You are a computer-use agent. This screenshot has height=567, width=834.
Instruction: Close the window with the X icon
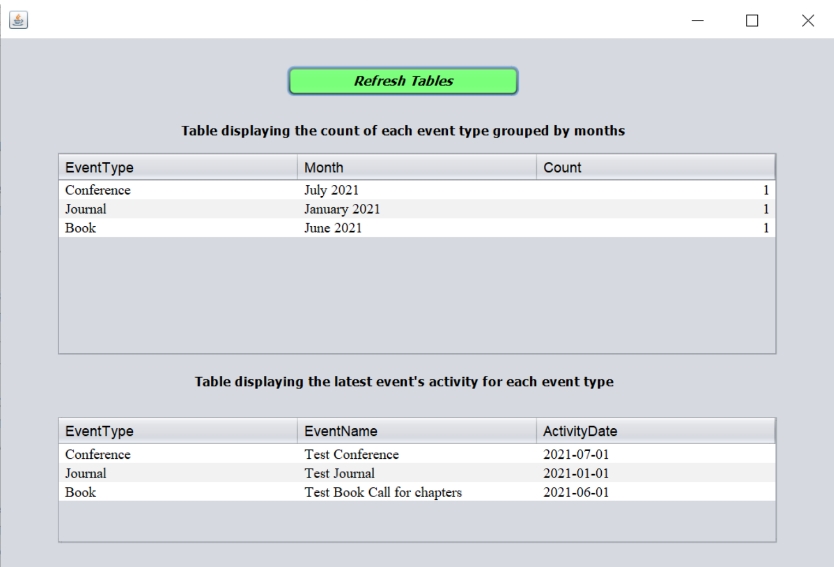(807, 20)
